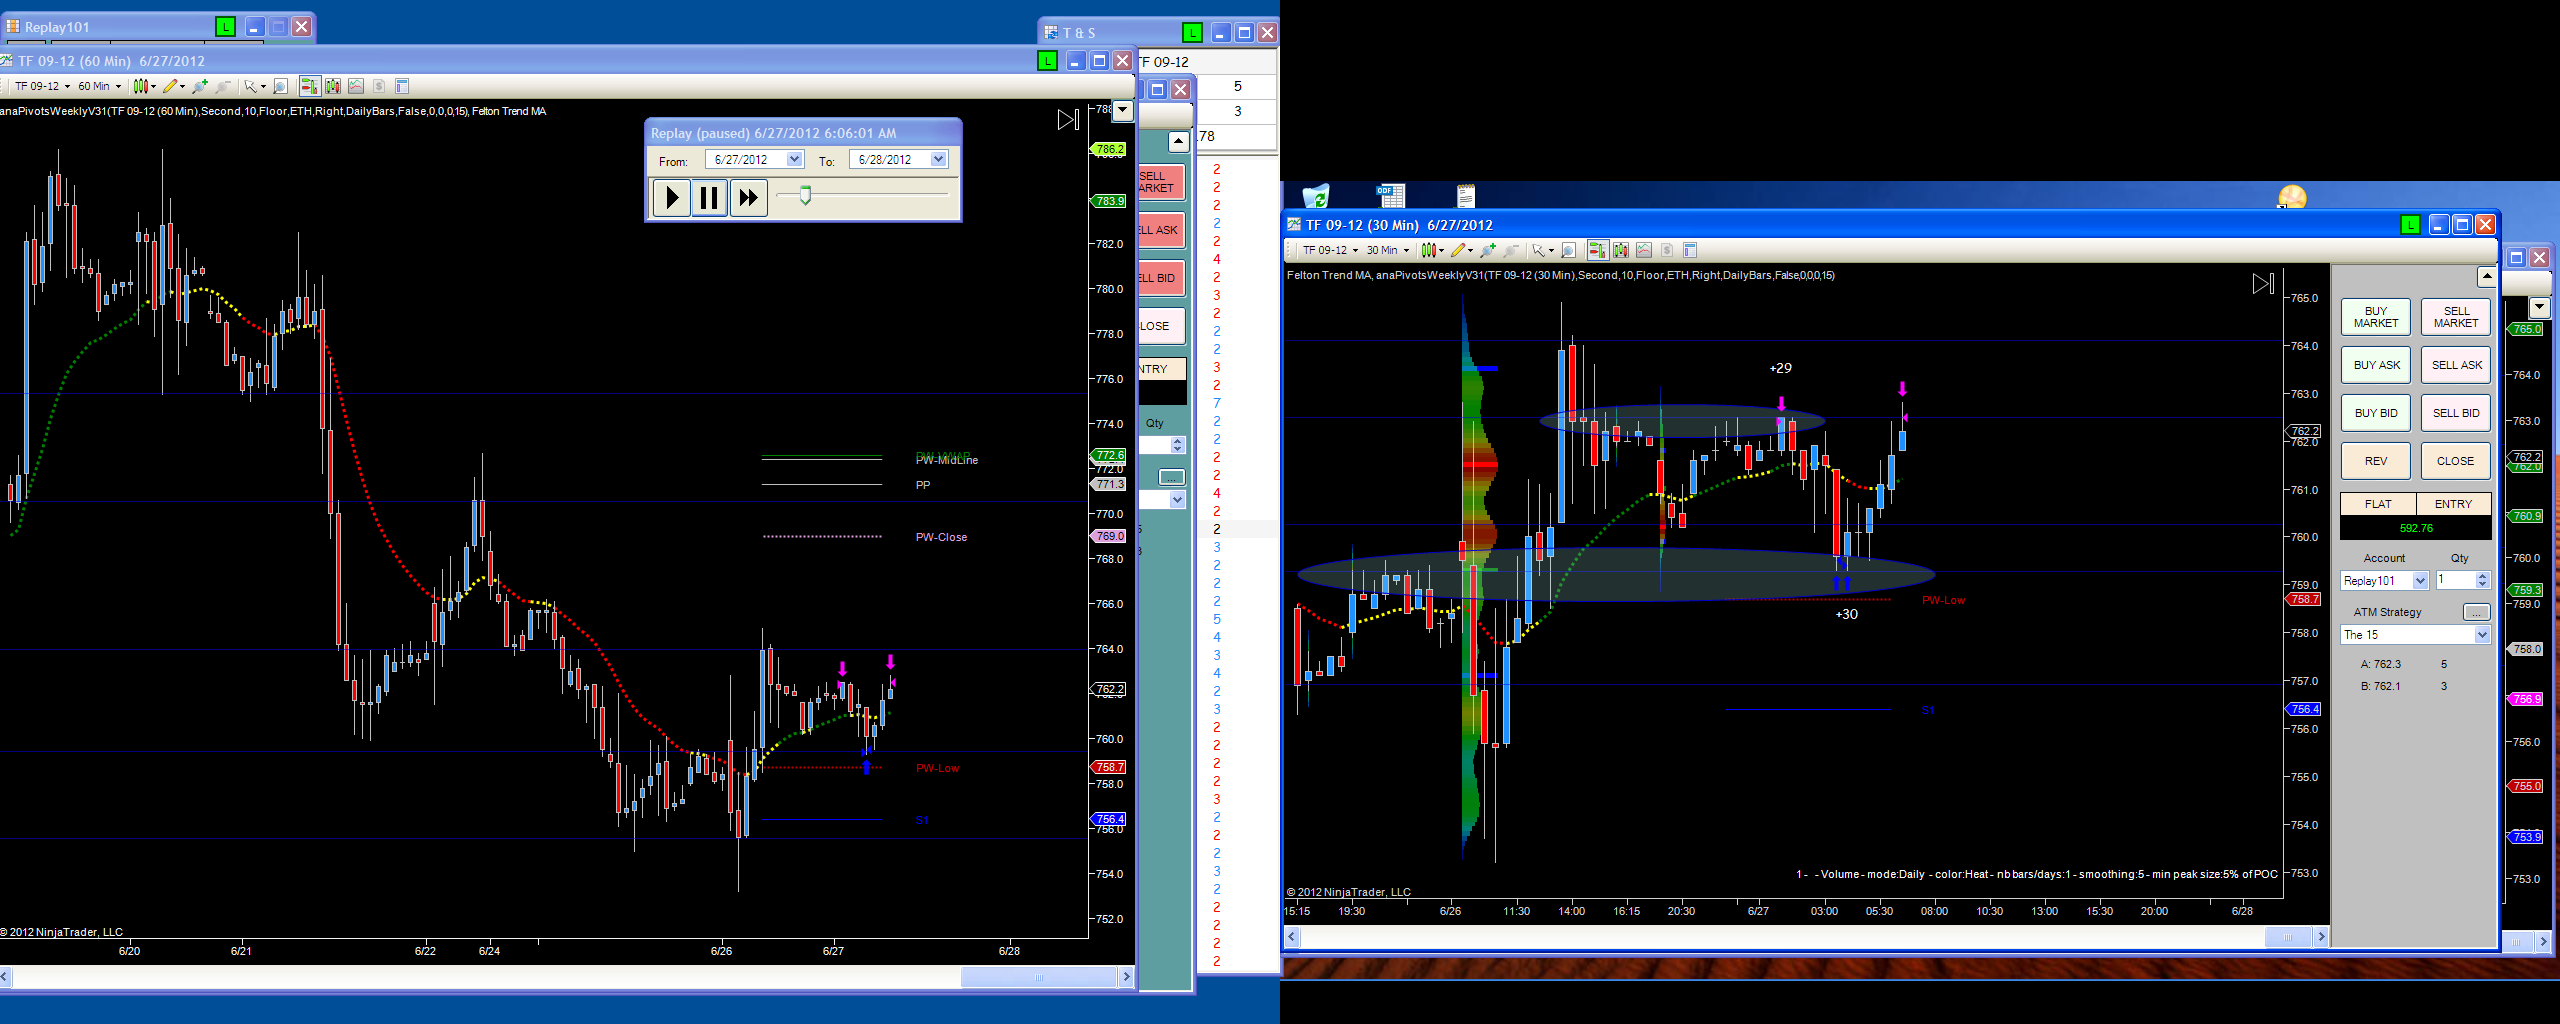Click the Strategies dollar icon in 60 Min chart
This screenshot has width=2560, height=1024.
pyautogui.click(x=379, y=86)
